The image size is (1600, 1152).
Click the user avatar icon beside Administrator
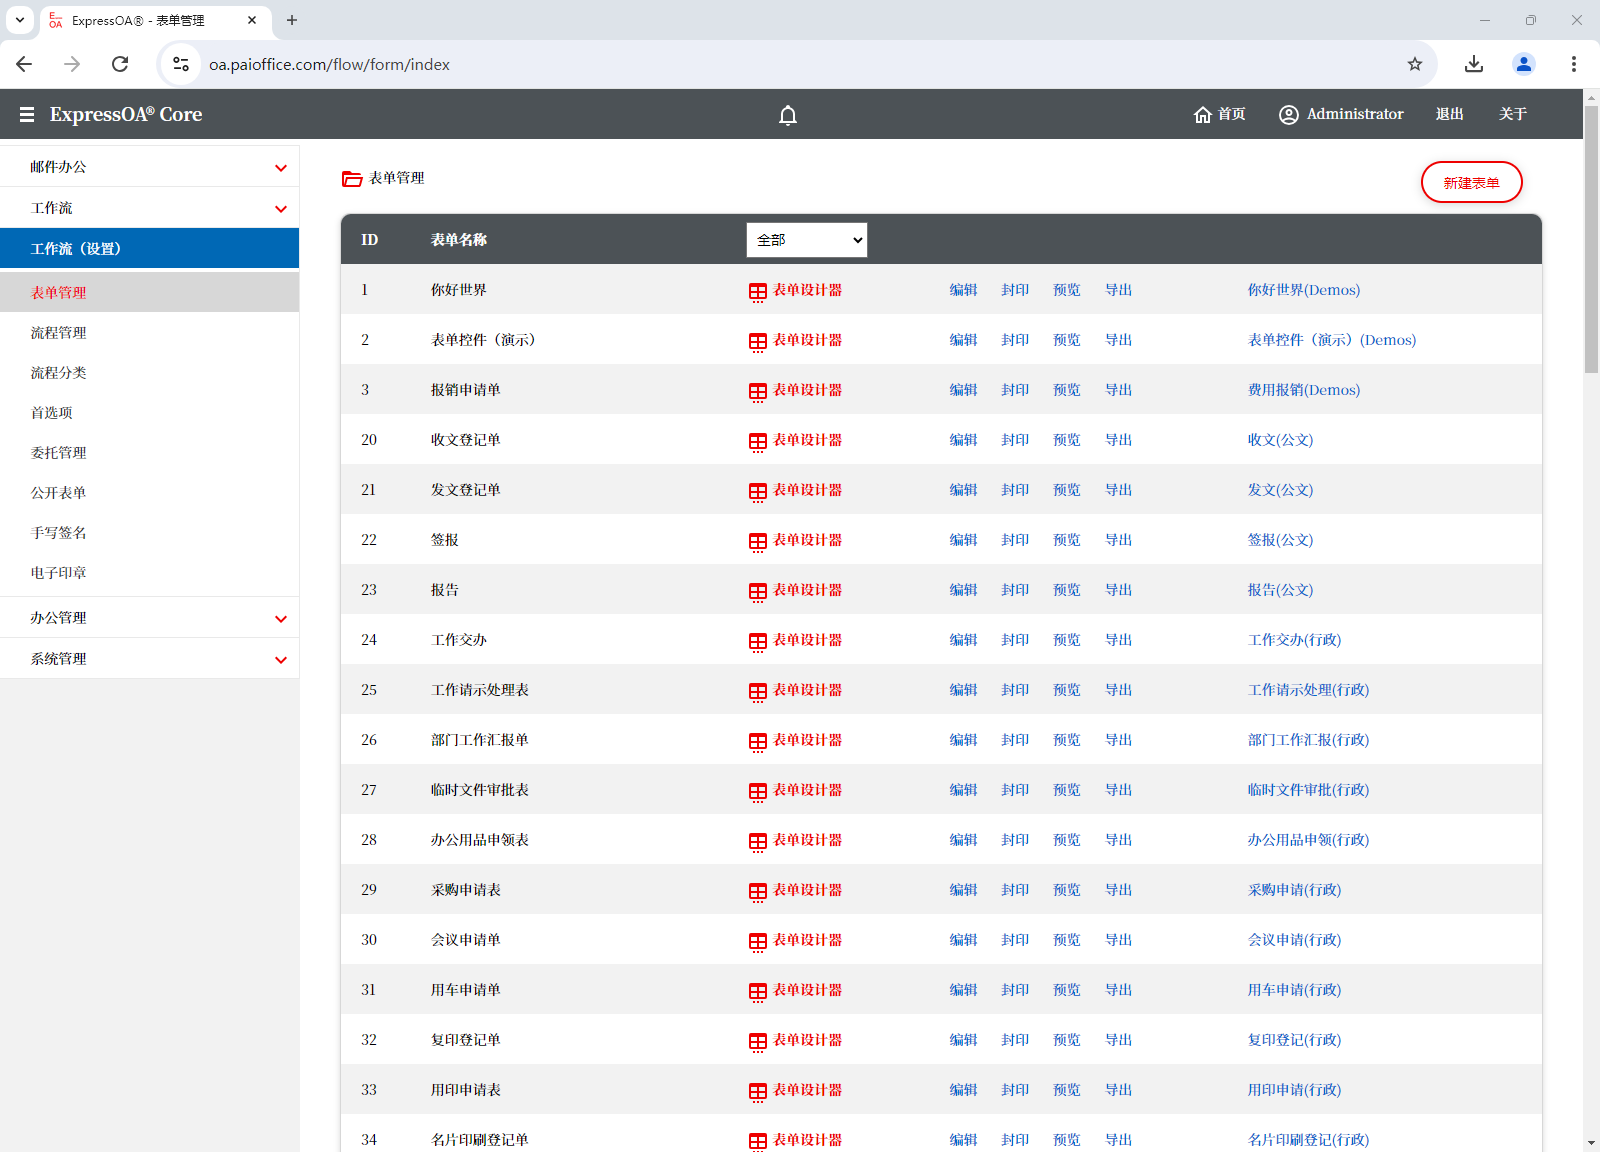pyautogui.click(x=1289, y=115)
